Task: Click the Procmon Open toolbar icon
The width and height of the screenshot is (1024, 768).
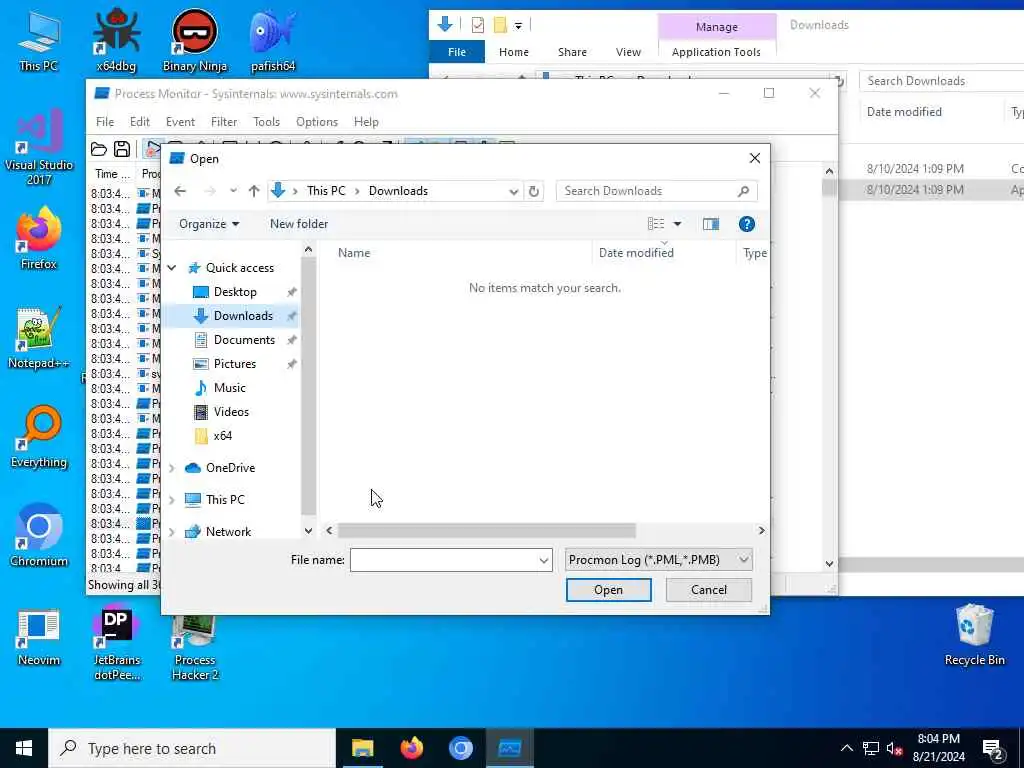Action: [x=99, y=150]
